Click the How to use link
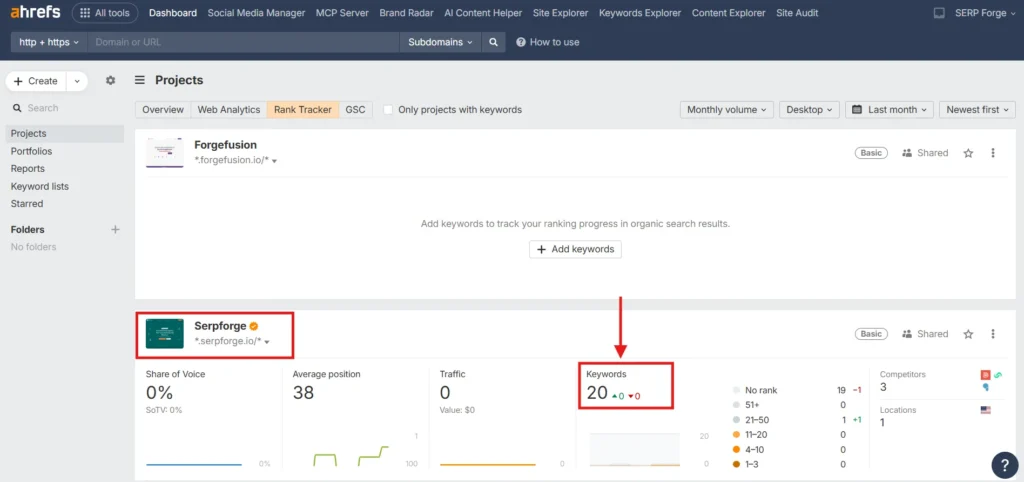The width and height of the screenshot is (1024, 482). pyautogui.click(x=547, y=42)
